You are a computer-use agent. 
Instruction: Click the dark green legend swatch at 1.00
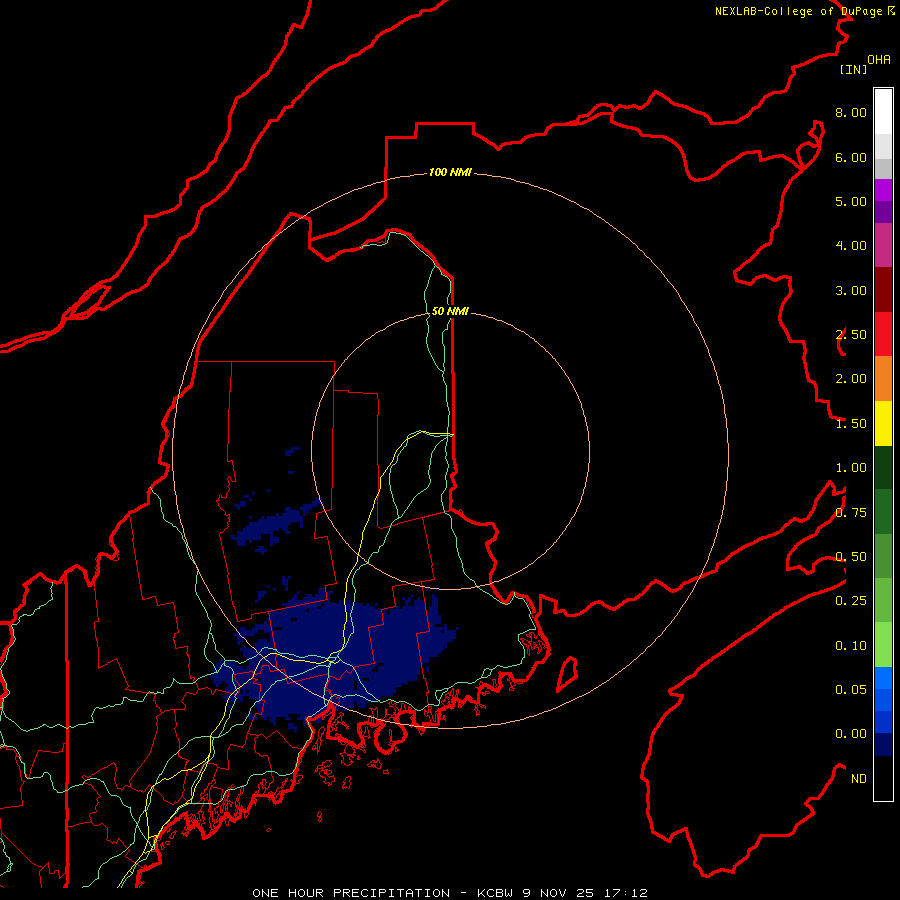click(883, 467)
